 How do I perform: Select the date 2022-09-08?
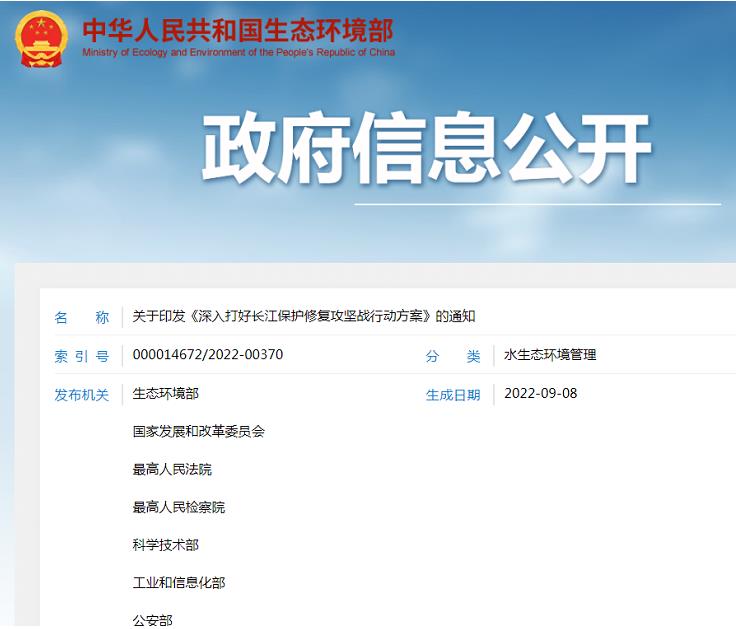point(540,393)
